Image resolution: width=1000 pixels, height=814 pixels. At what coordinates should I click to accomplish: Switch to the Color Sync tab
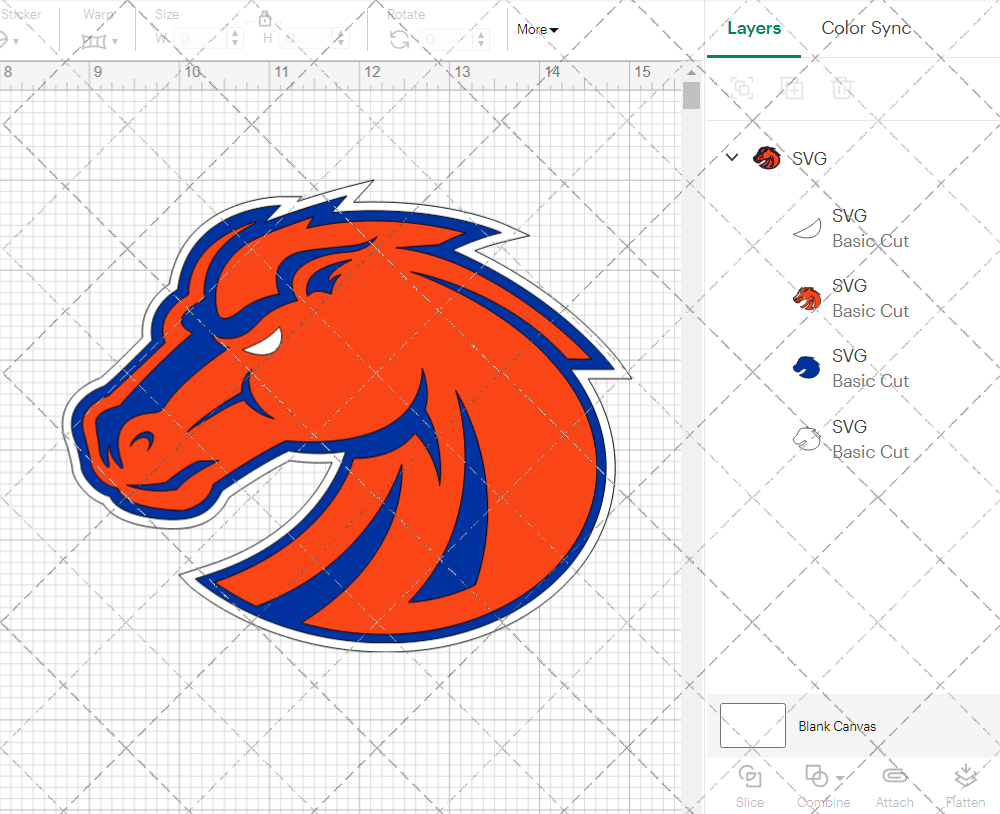(x=866, y=28)
